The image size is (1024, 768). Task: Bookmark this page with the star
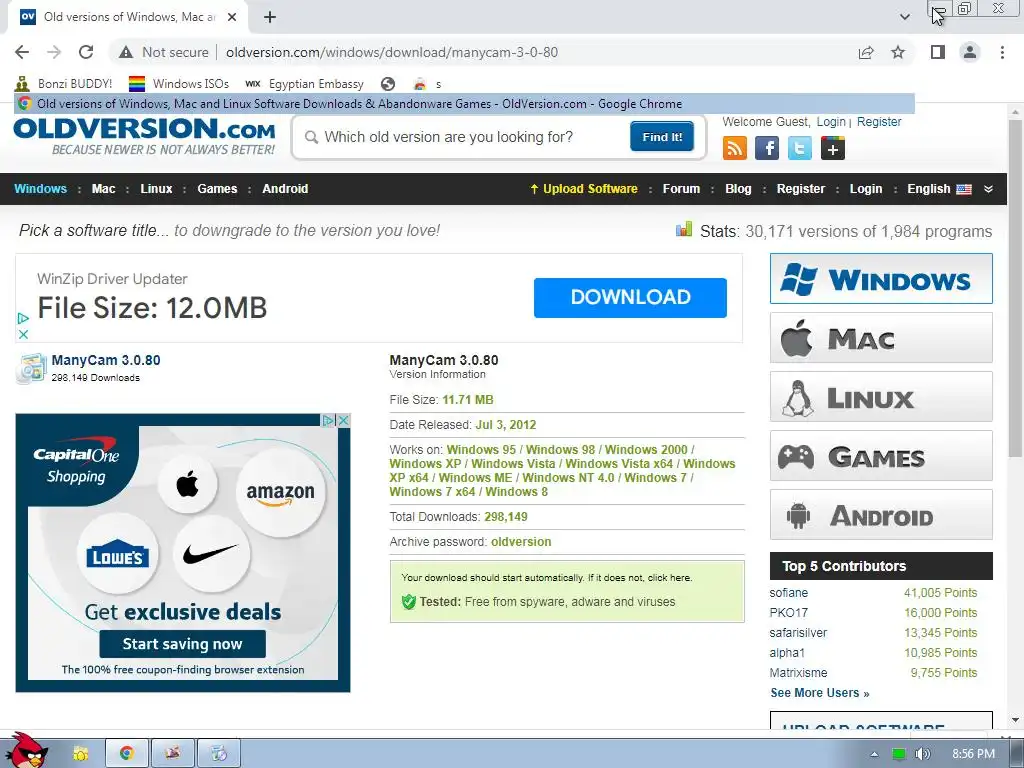coord(898,52)
